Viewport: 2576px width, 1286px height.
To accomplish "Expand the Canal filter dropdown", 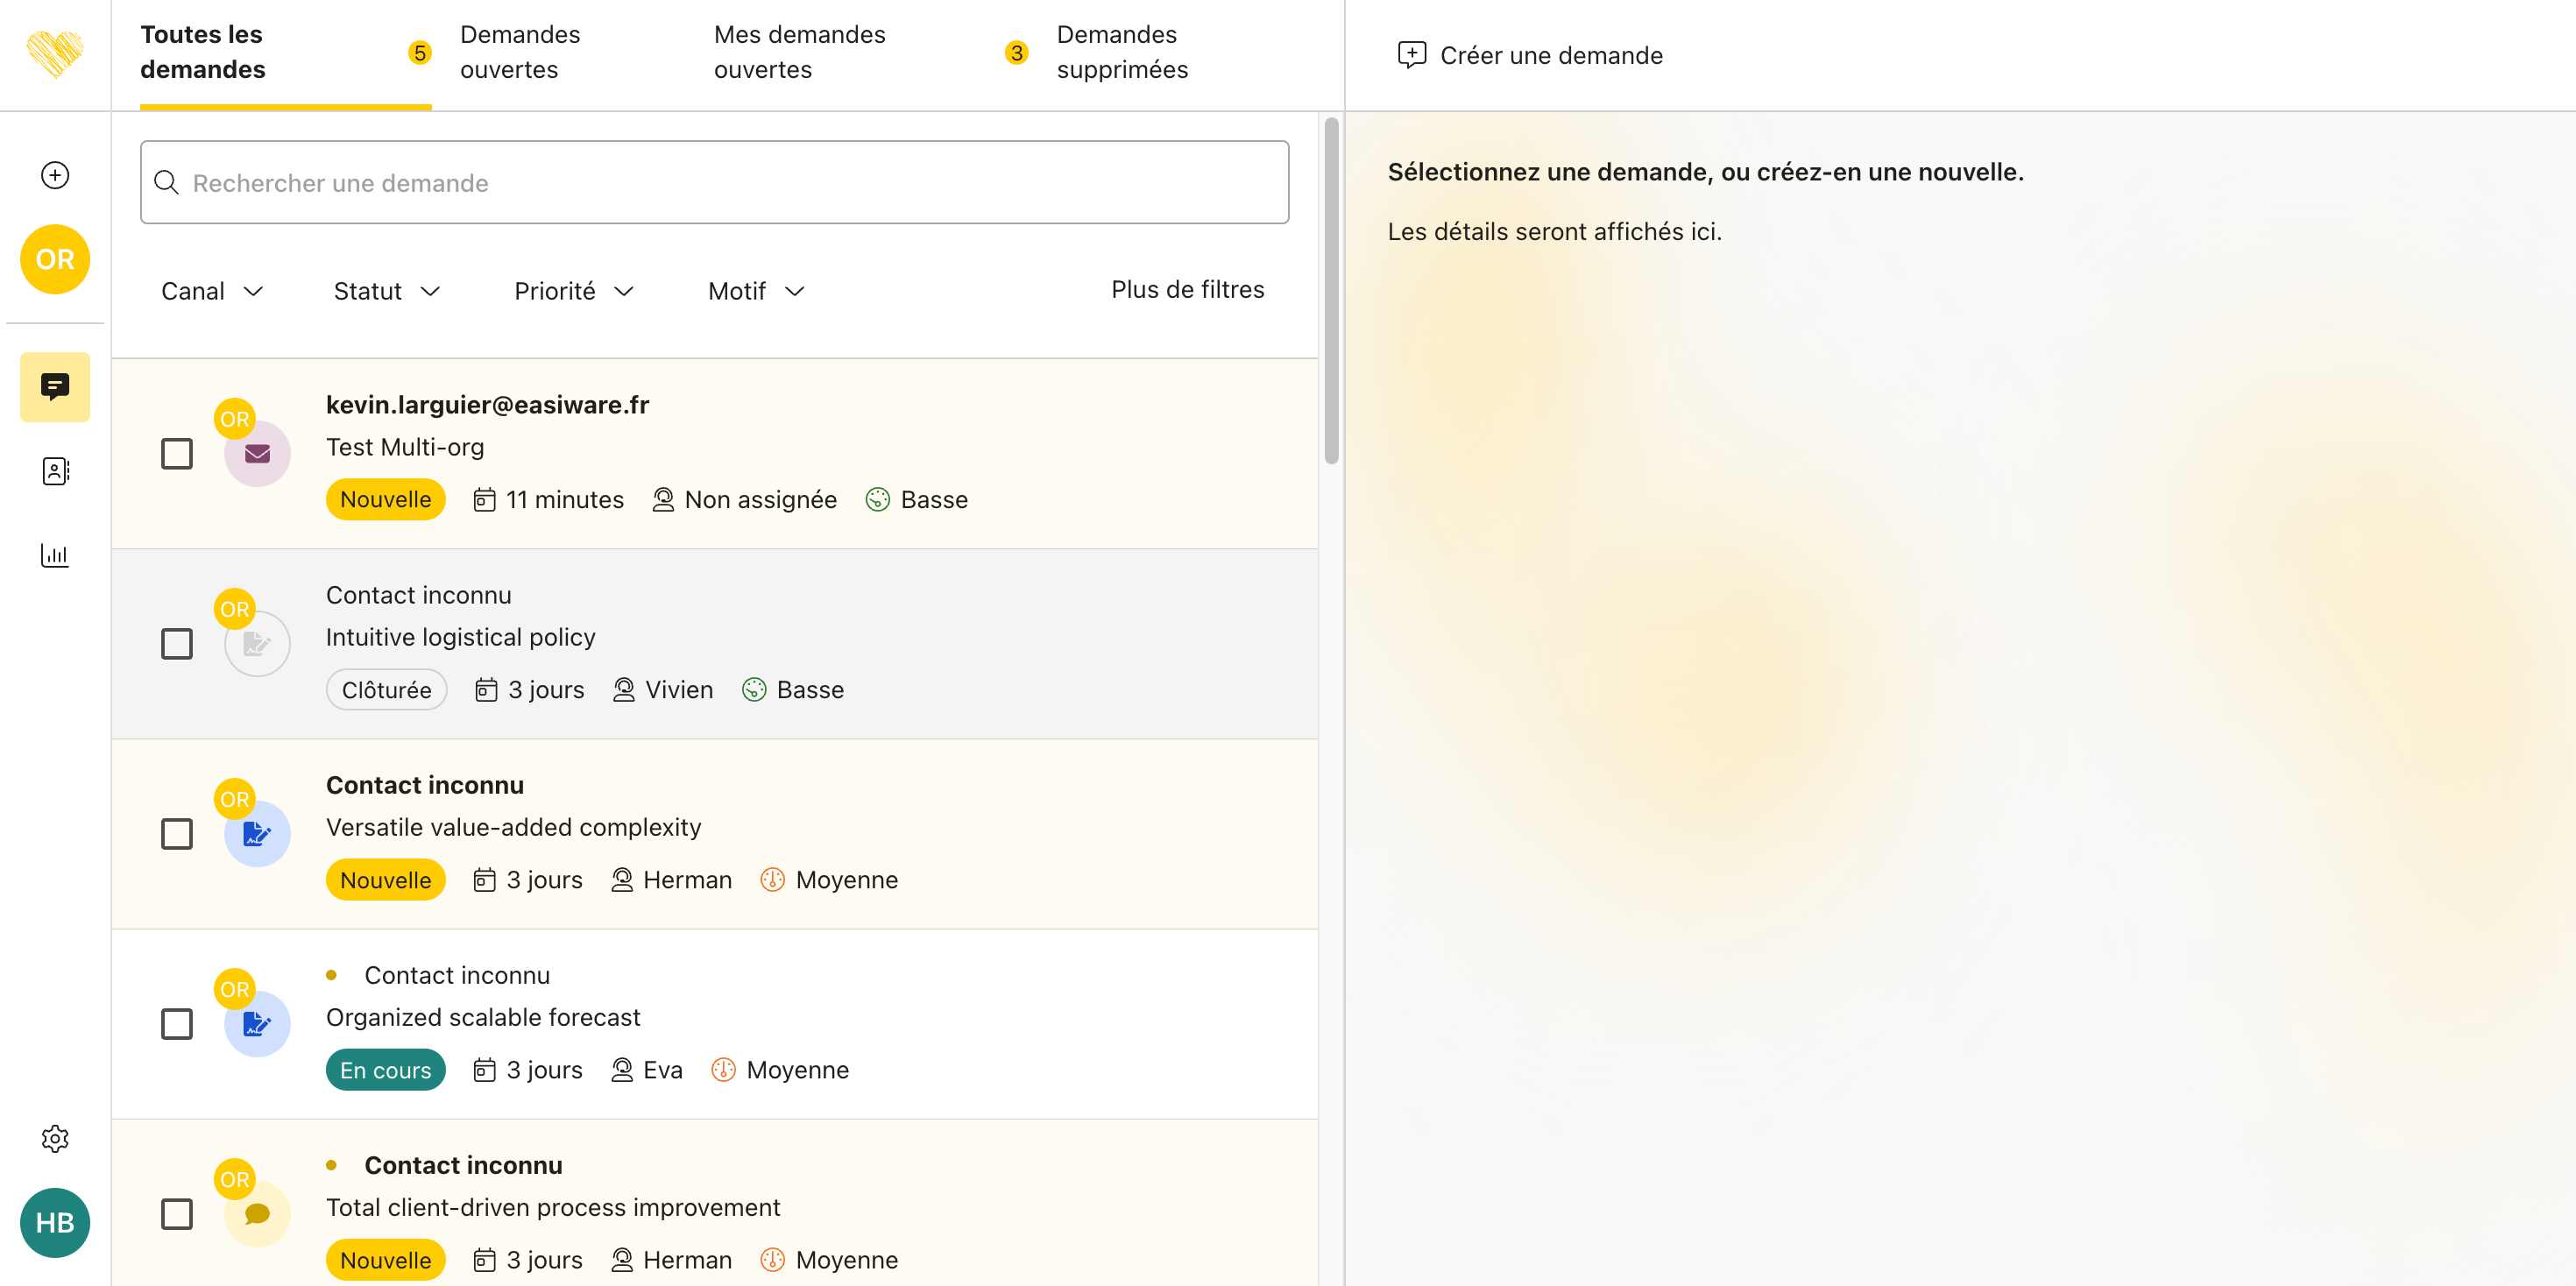I will pyautogui.click(x=212, y=291).
